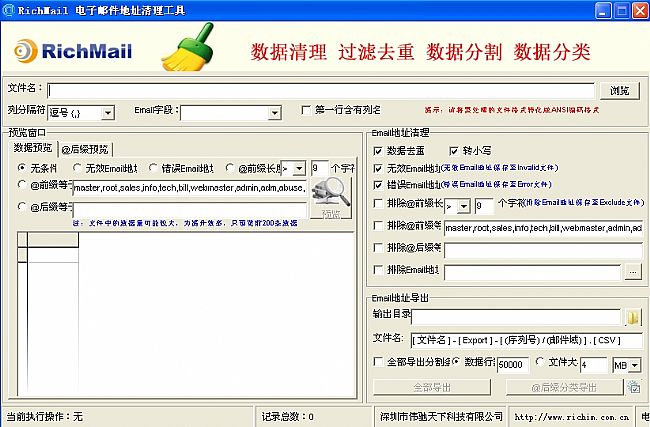Select the 文件大小 split radio button
650x427 pixels.
click(x=540, y=361)
